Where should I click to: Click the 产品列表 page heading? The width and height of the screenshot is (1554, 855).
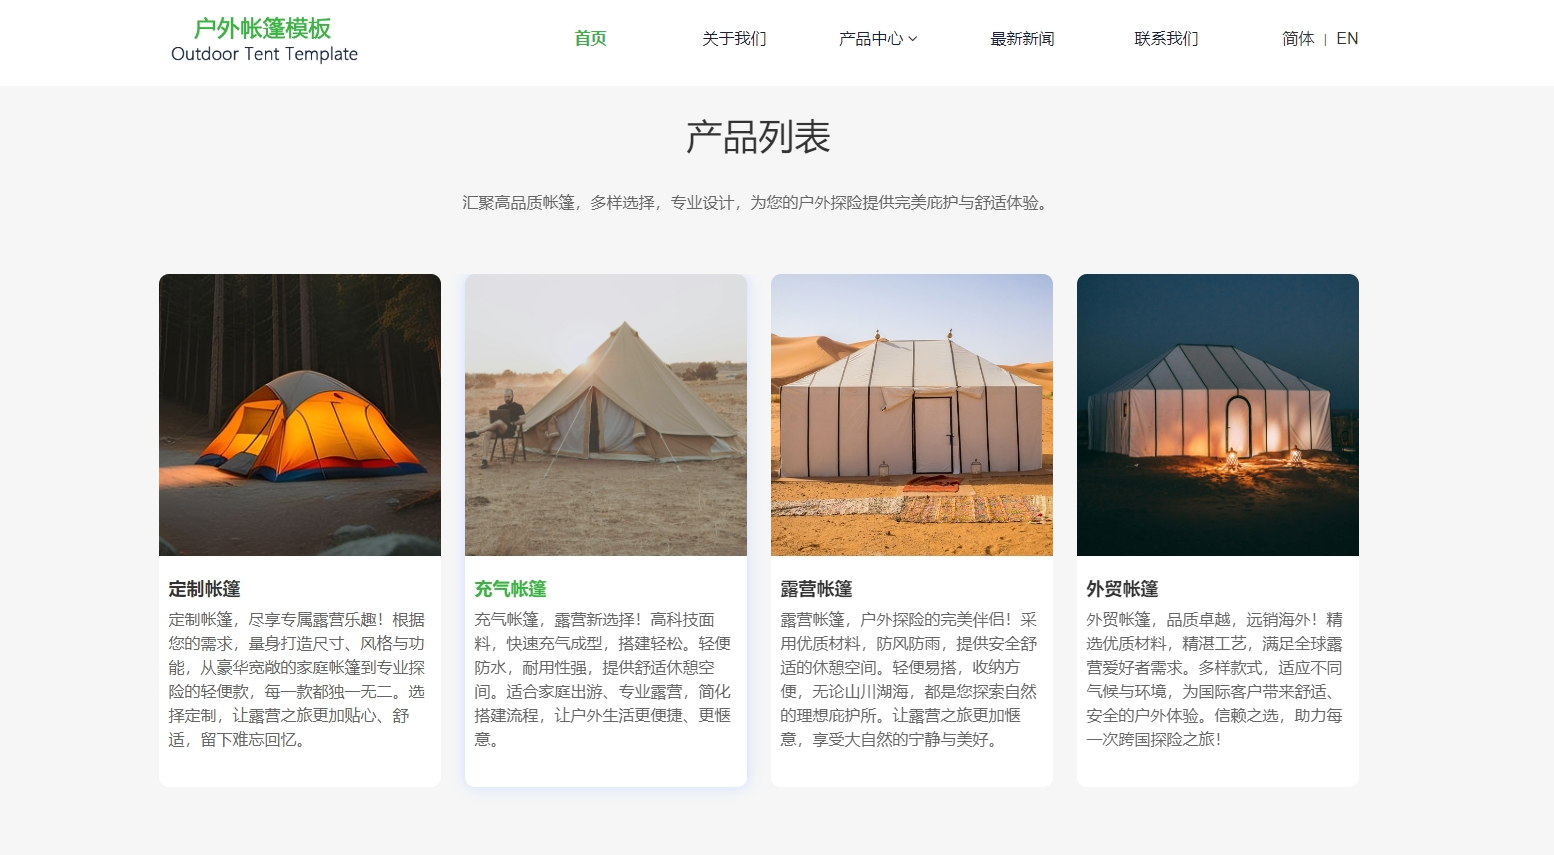click(x=758, y=137)
